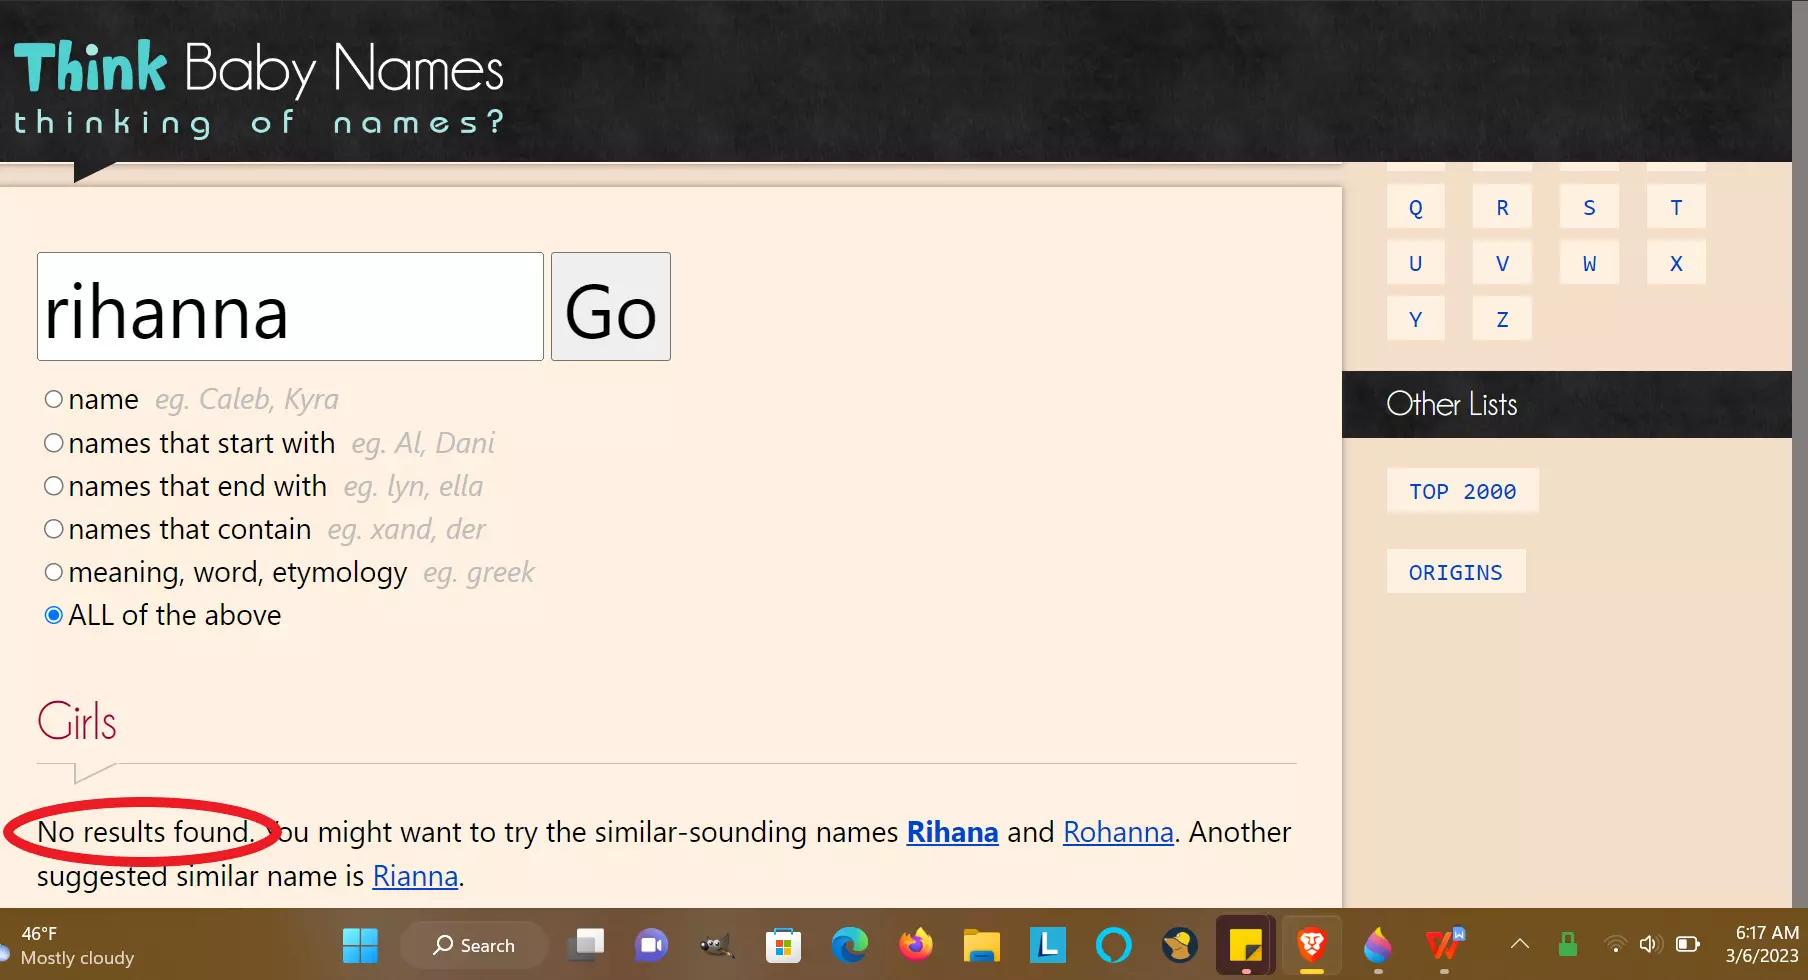This screenshot has width=1808, height=980.
Task: Open the ORIGINS list
Action: (1455, 572)
